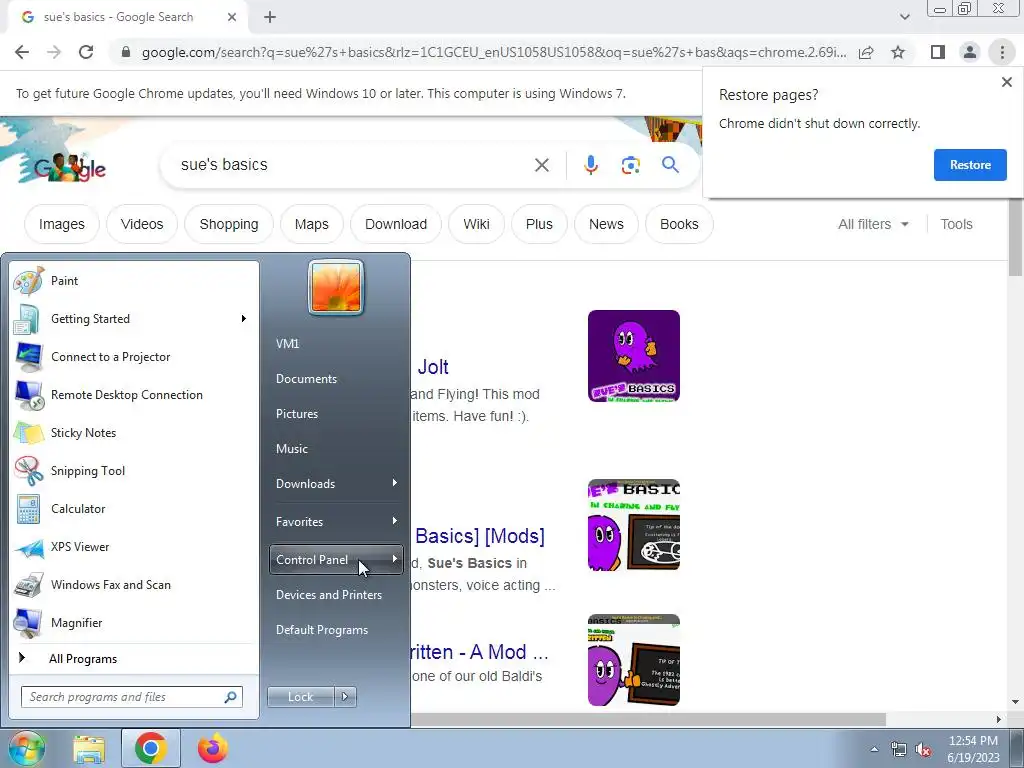This screenshot has width=1024, height=768.
Task: Open Paint from the Start menu
Action: point(134,281)
